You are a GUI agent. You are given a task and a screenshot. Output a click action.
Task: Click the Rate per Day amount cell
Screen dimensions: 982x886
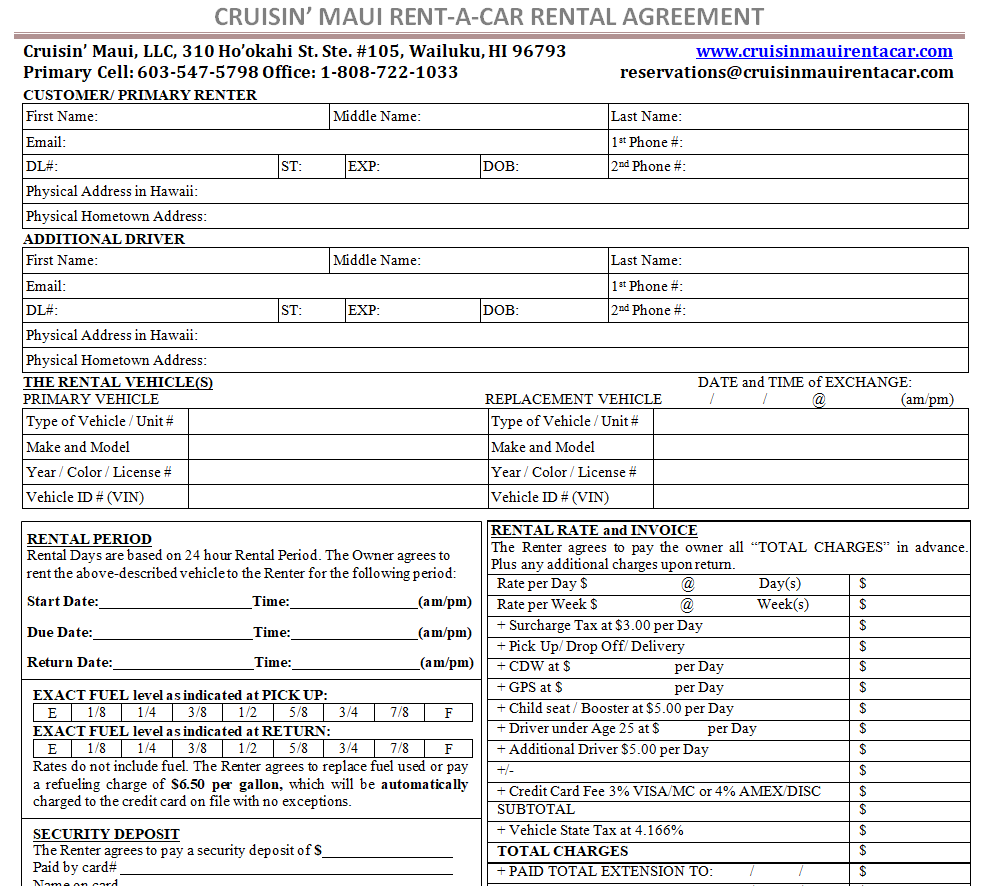pos(912,583)
